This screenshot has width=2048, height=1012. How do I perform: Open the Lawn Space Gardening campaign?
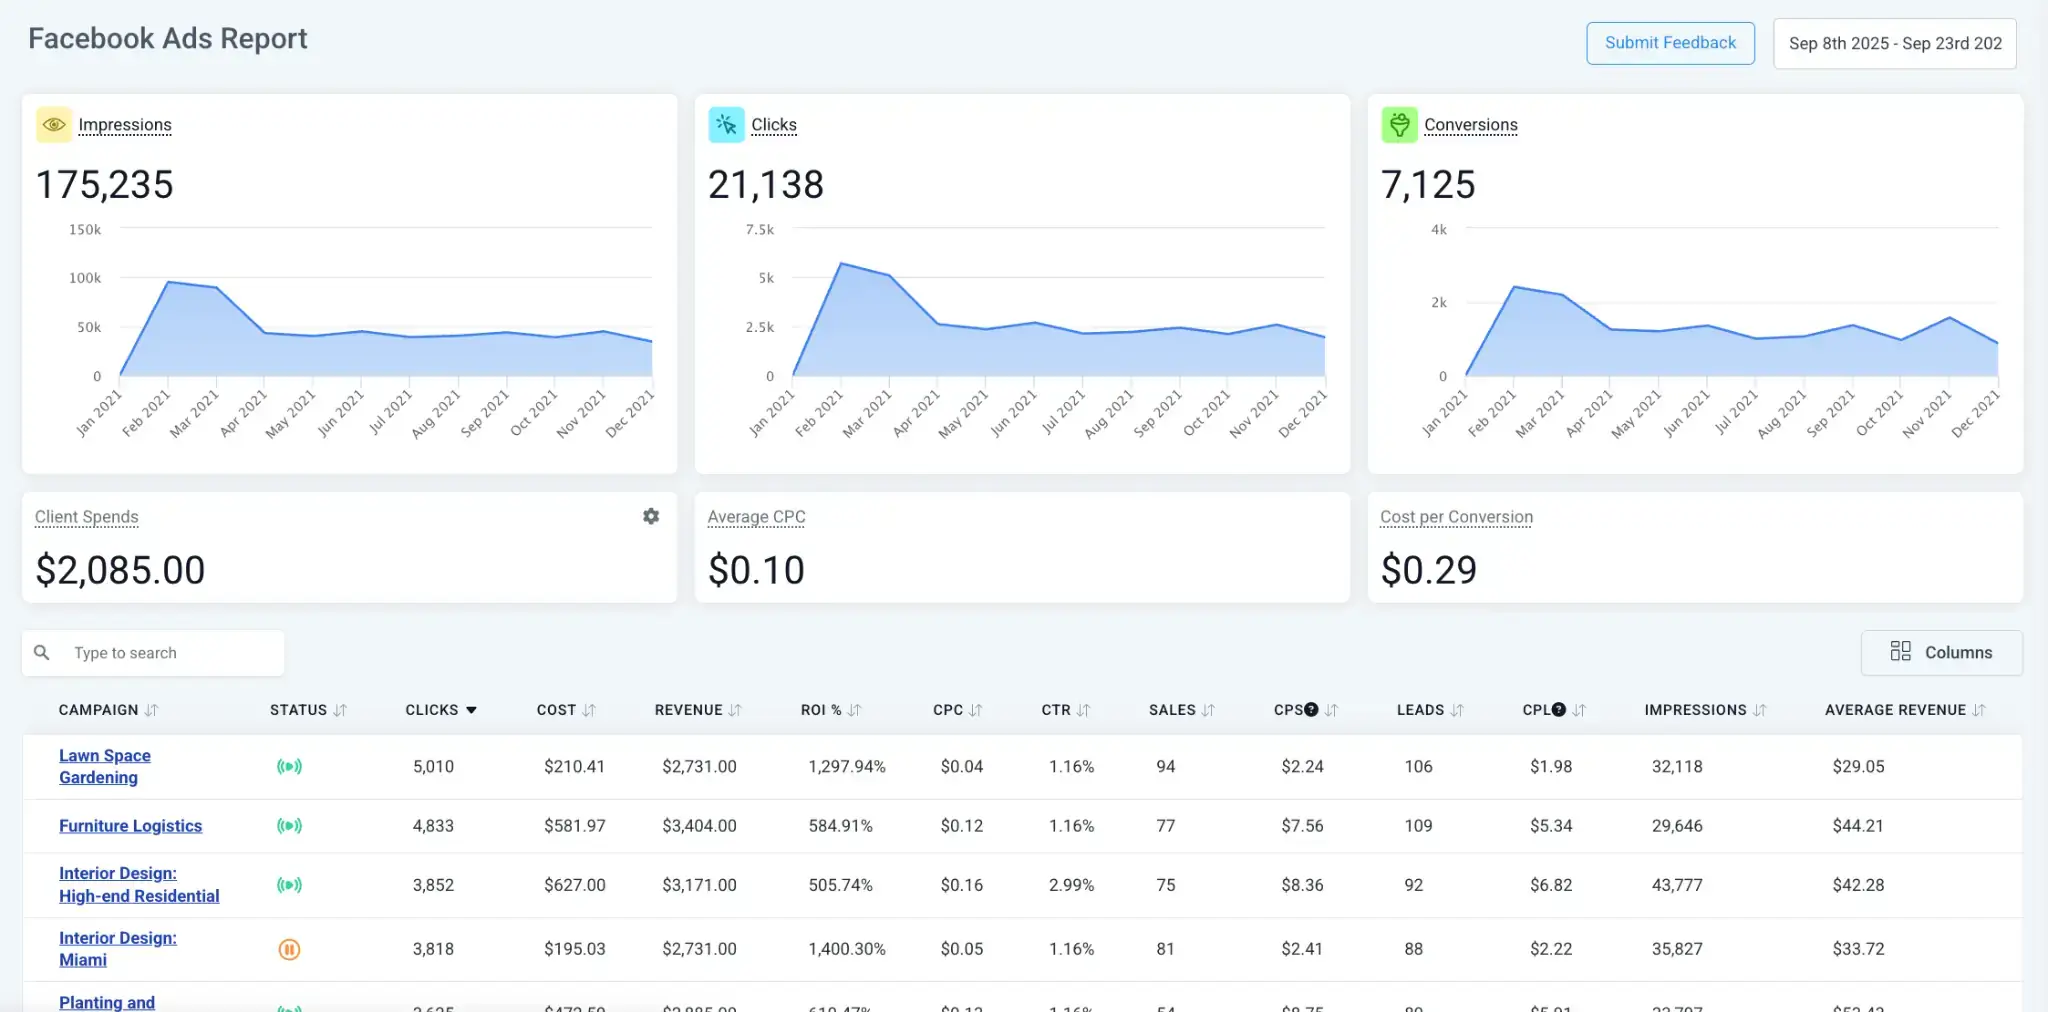pyautogui.click(x=104, y=767)
